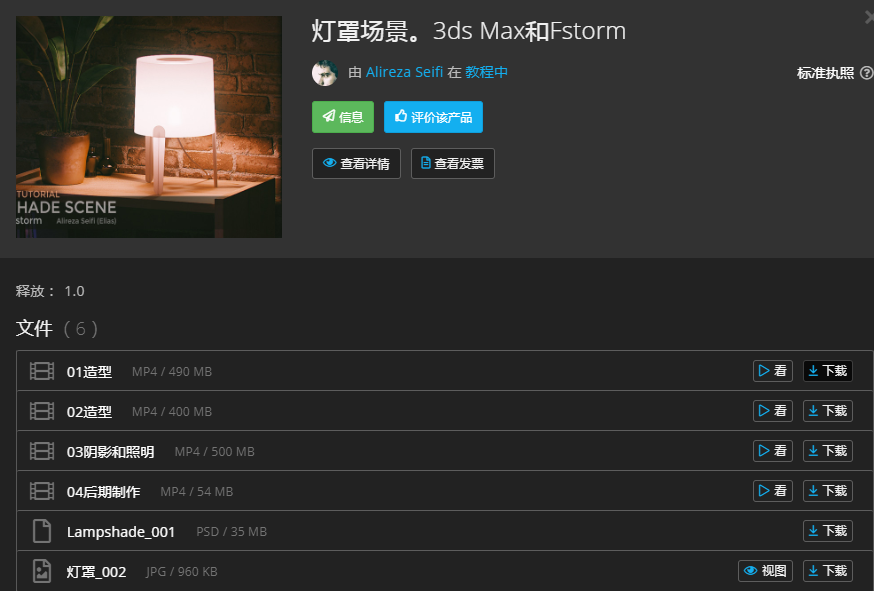Screen dimensions: 874x591
Task: Download the 01造型 MP4 file
Action: click(828, 371)
